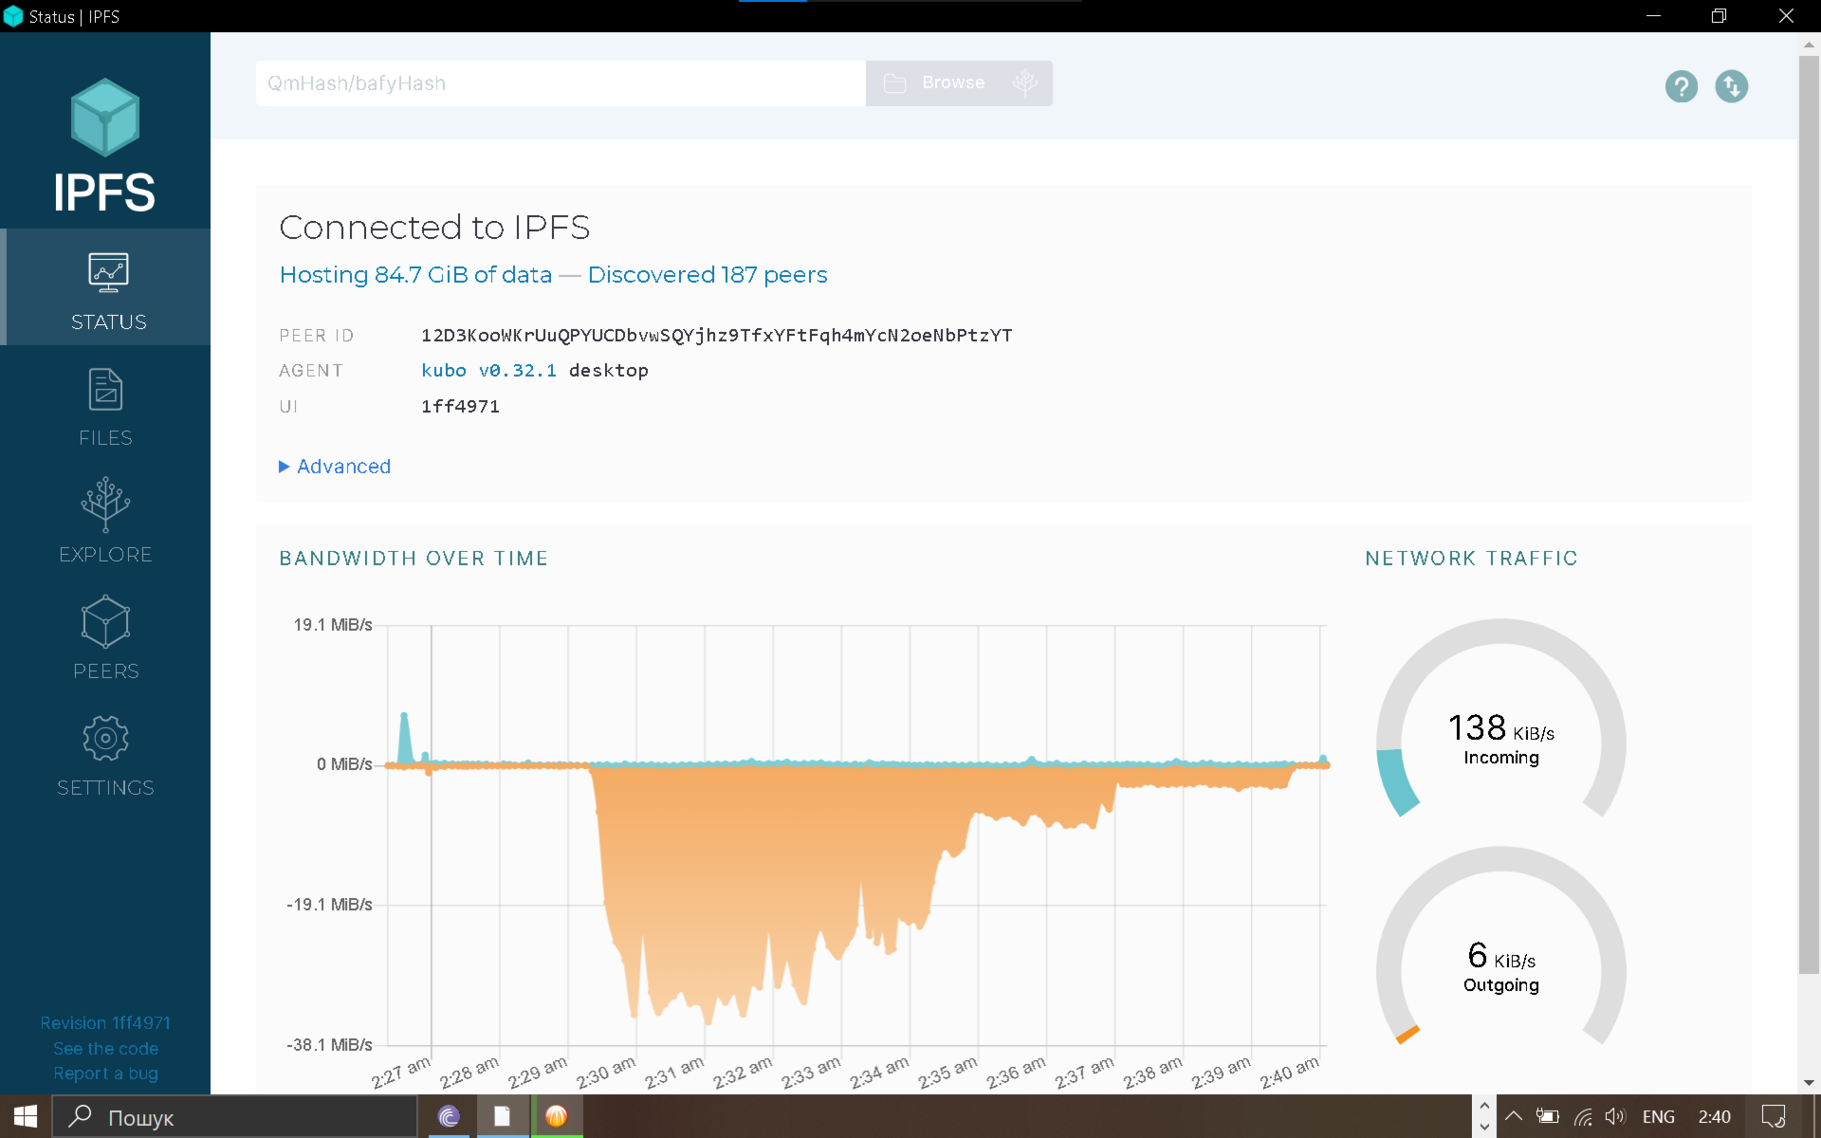This screenshot has height=1138, width=1821.
Task: Click the See the code link
Action: [x=105, y=1048]
